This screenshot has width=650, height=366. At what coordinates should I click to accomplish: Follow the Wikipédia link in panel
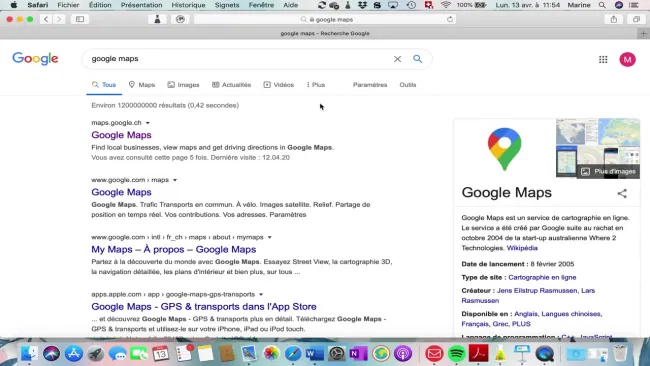tap(522, 248)
